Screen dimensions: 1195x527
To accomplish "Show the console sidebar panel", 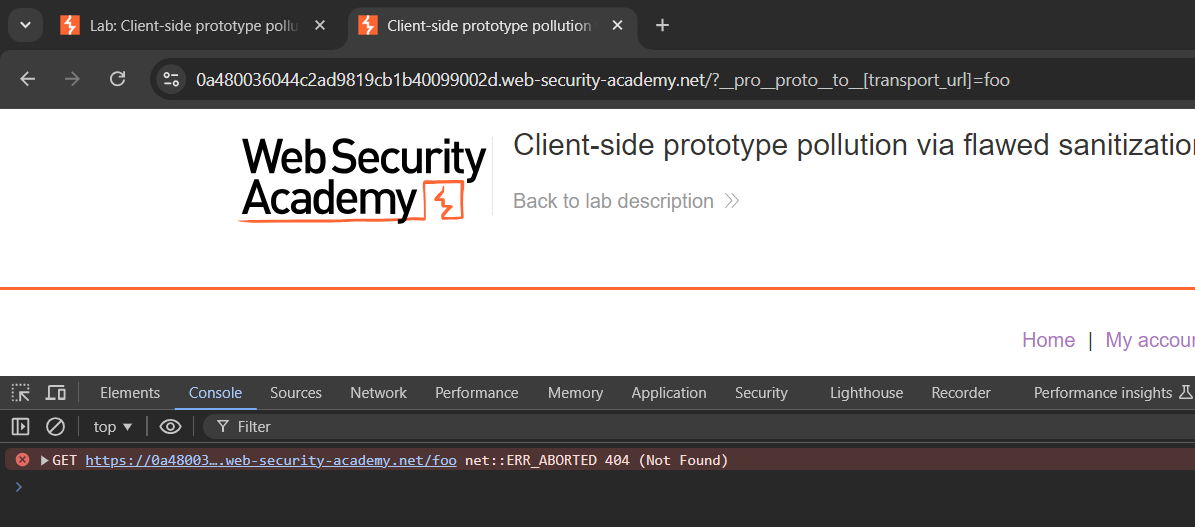I will coord(21,427).
